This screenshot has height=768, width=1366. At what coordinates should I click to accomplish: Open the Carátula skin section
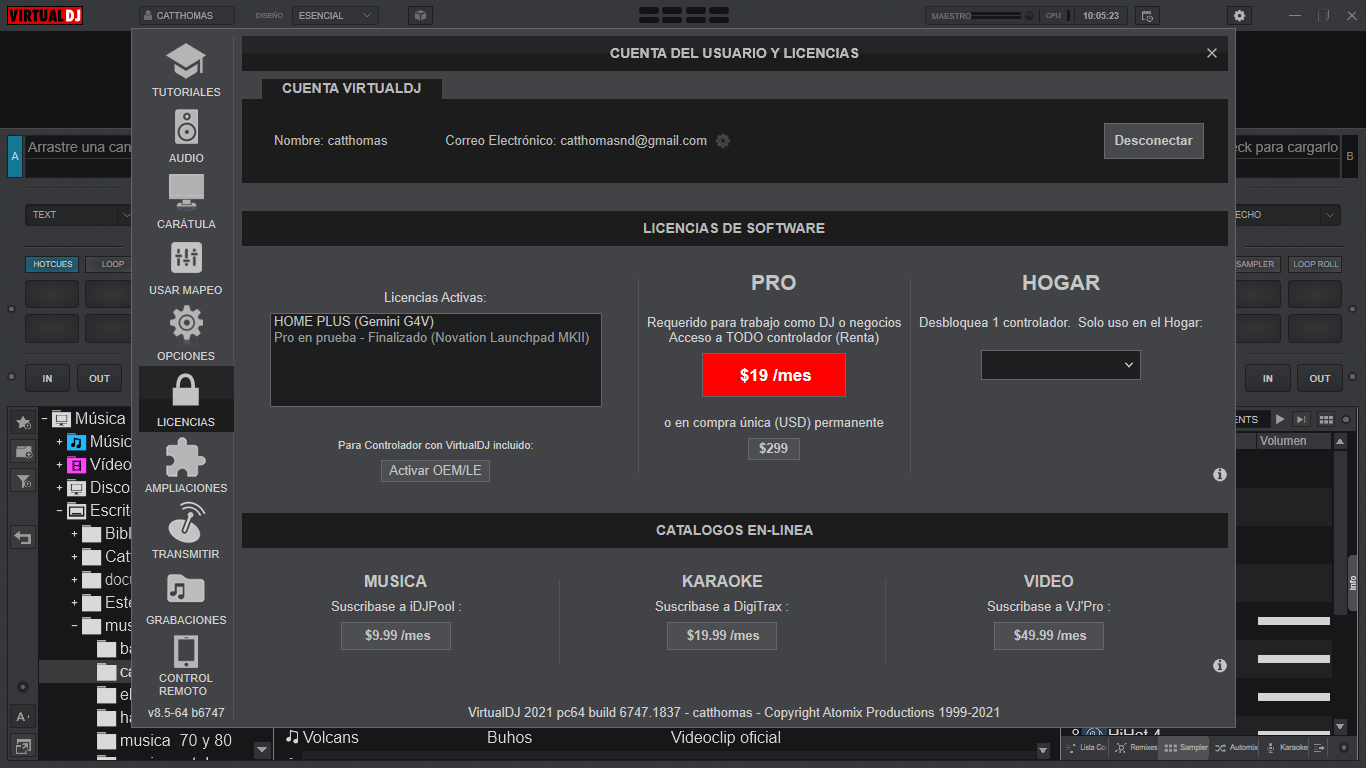tap(186, 202)
